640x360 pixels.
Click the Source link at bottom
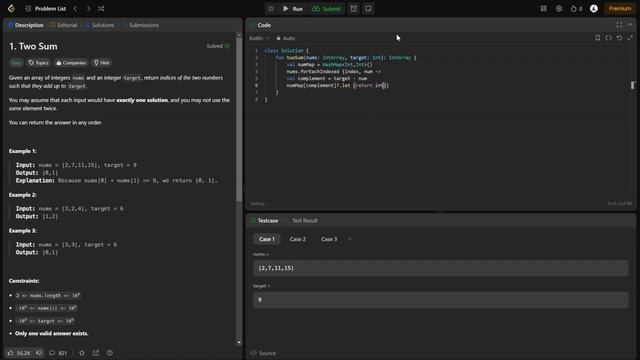[263, 353]
